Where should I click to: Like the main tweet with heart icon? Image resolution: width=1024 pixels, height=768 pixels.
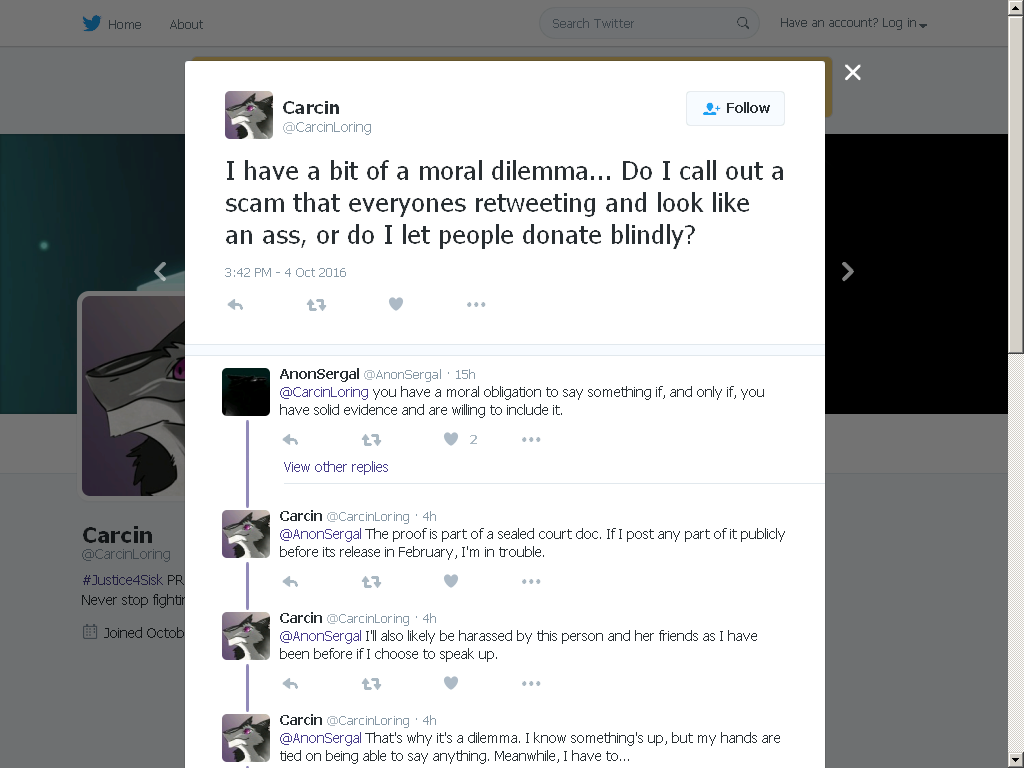[396, 304]
